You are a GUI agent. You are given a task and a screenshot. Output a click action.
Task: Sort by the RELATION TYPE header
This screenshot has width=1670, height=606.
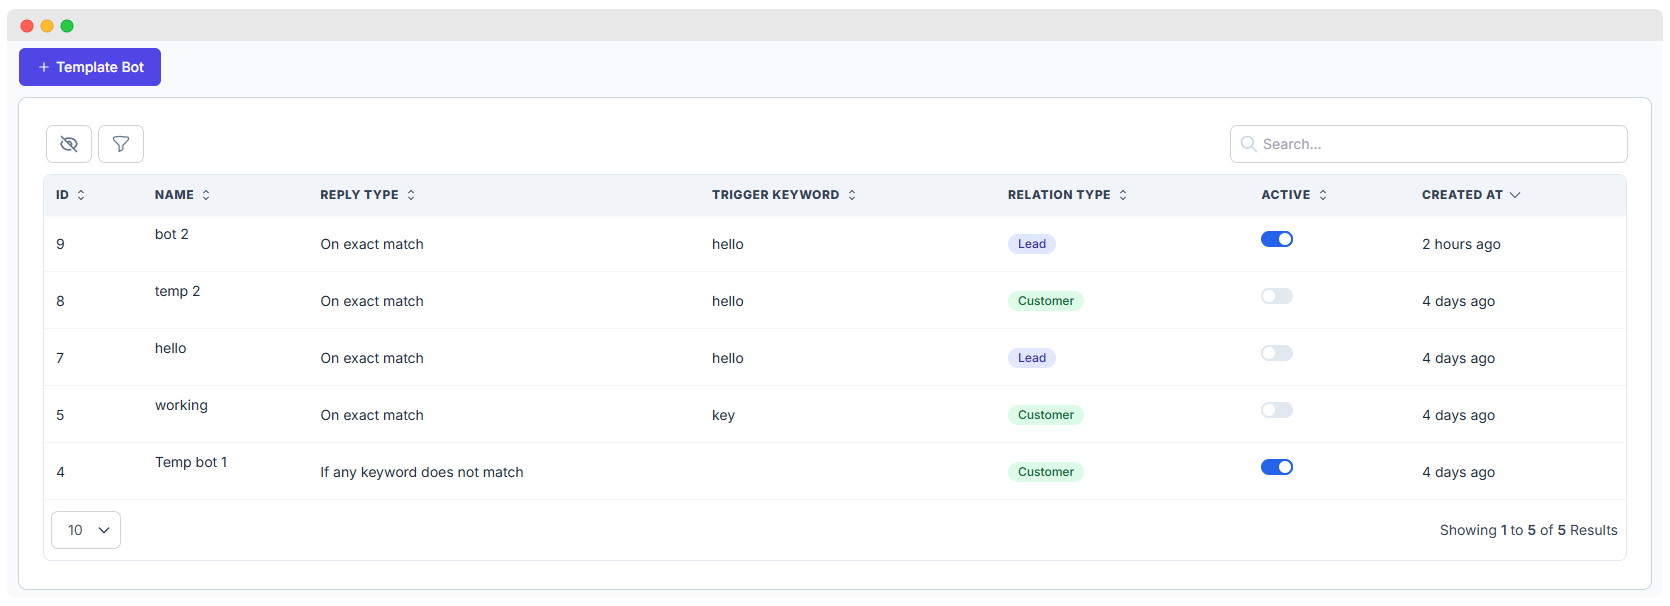click(1068, 195)
